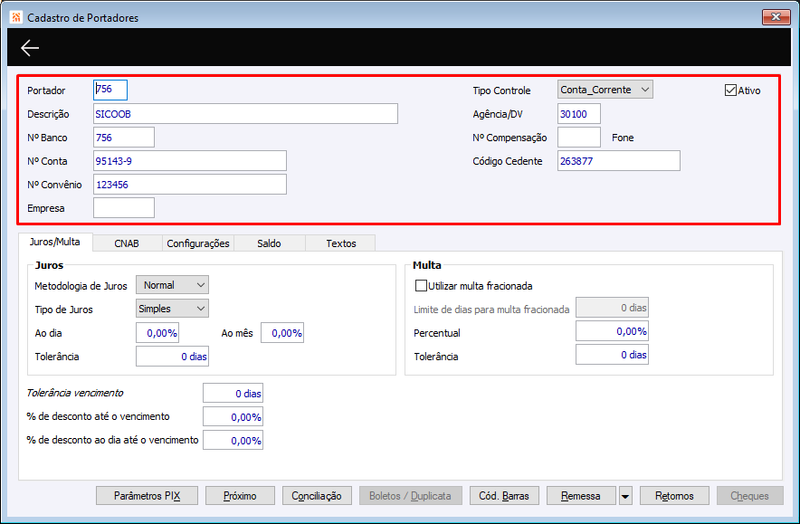This screenshot has width=800, height=524.
Task: Click the Parâmetros PIX button
Action: (147, 495)
